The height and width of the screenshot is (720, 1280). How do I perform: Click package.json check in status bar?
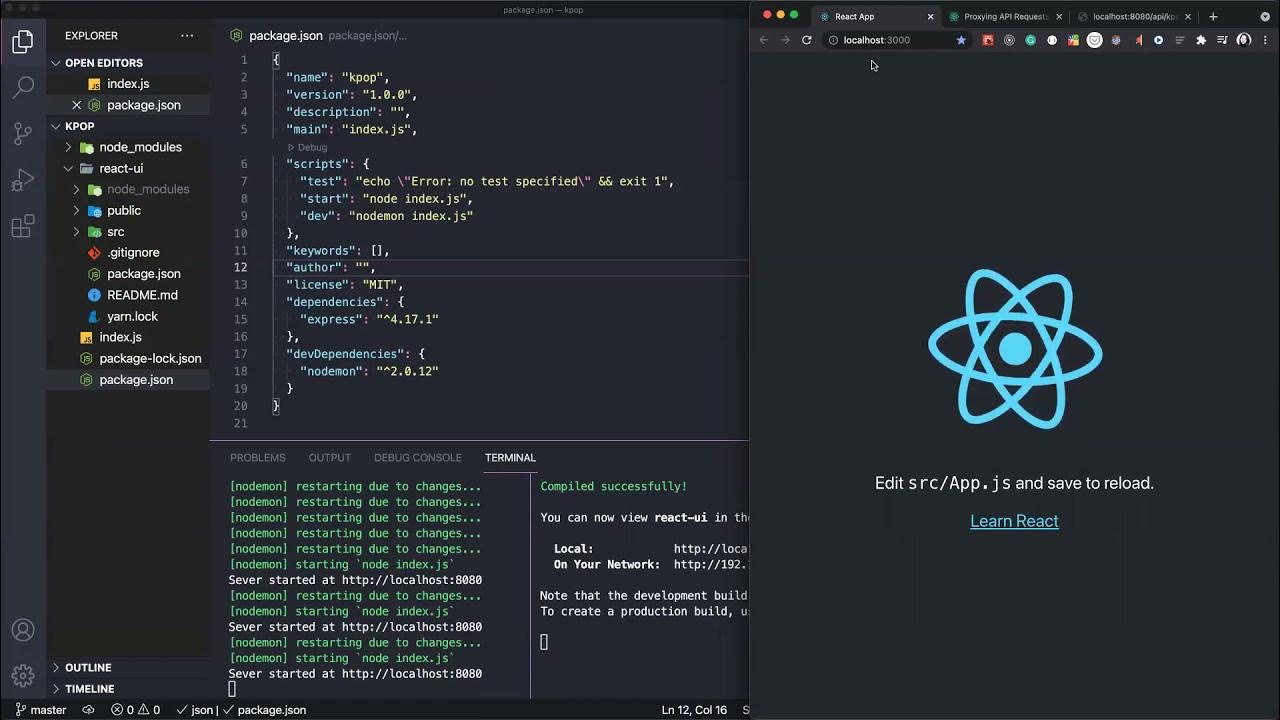pos(264,710)
